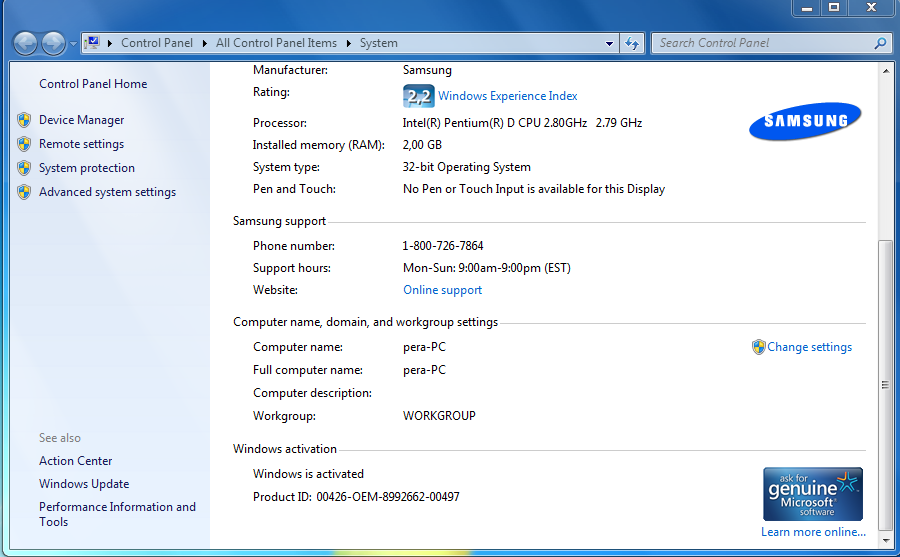Open Action Center
The image size is (900, 557).
(x=75, y=461)
